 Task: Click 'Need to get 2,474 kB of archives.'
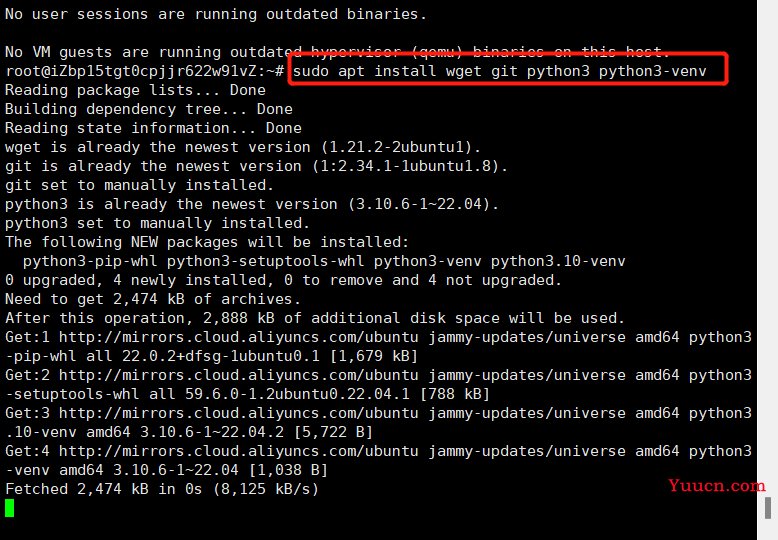click(153, 299)
